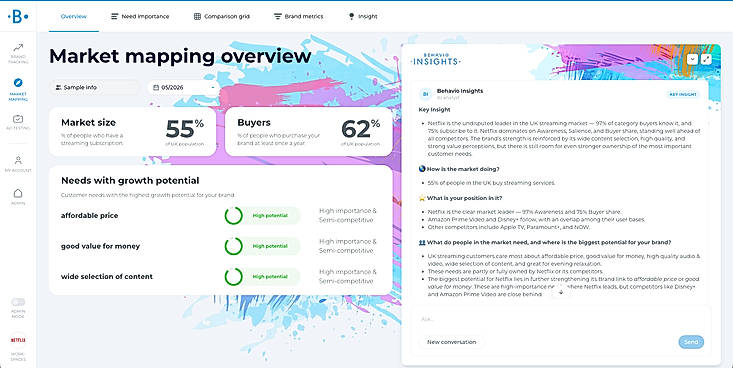733x368 pixels.
Task: Open Ad Testing in the sidebar
Action: (x=18, y=122)
